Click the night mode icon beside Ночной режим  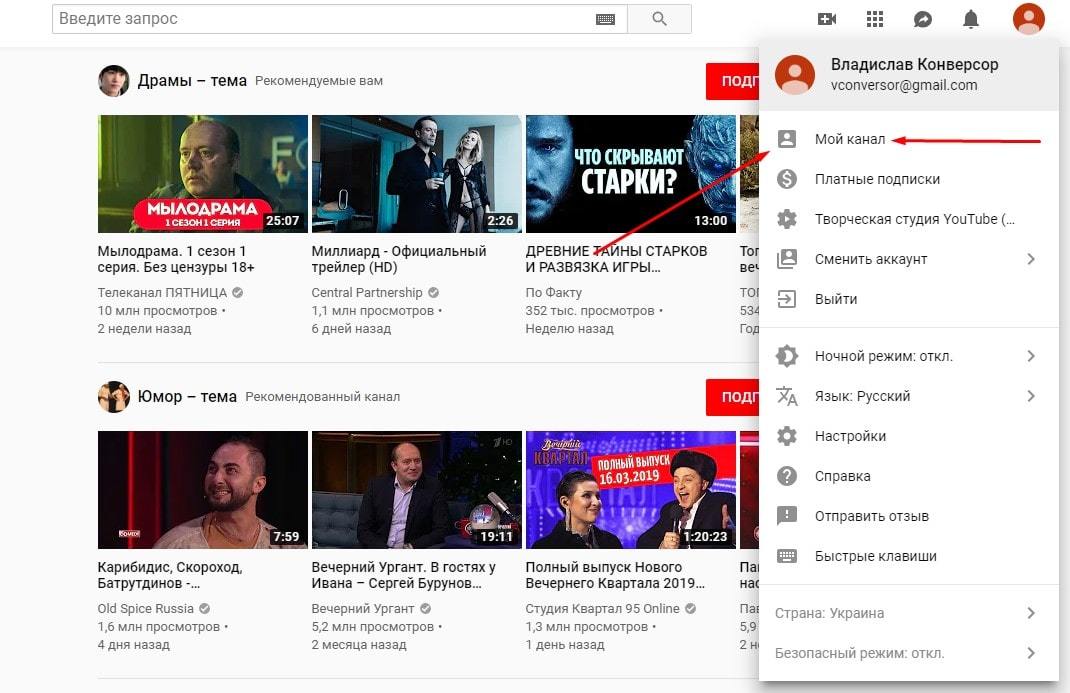point(787,356)
